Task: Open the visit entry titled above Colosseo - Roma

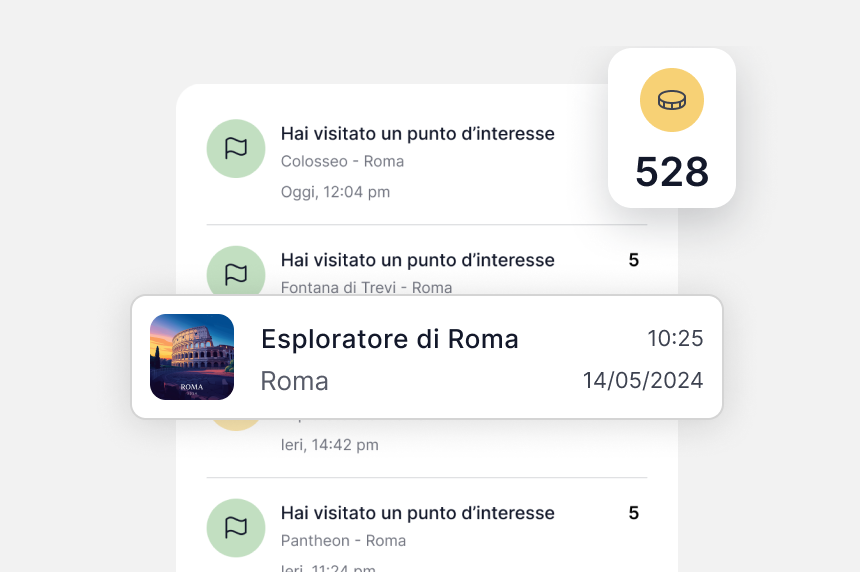Action: tap(417, 133)
